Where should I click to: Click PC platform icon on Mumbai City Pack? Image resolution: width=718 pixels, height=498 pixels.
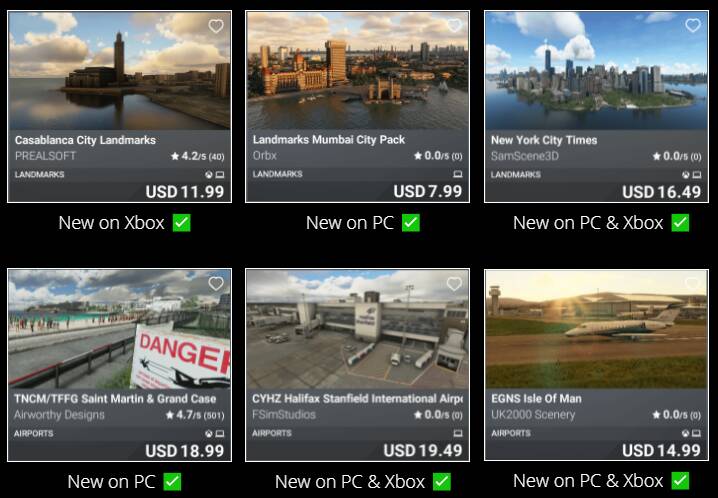(x=457, y=174)
